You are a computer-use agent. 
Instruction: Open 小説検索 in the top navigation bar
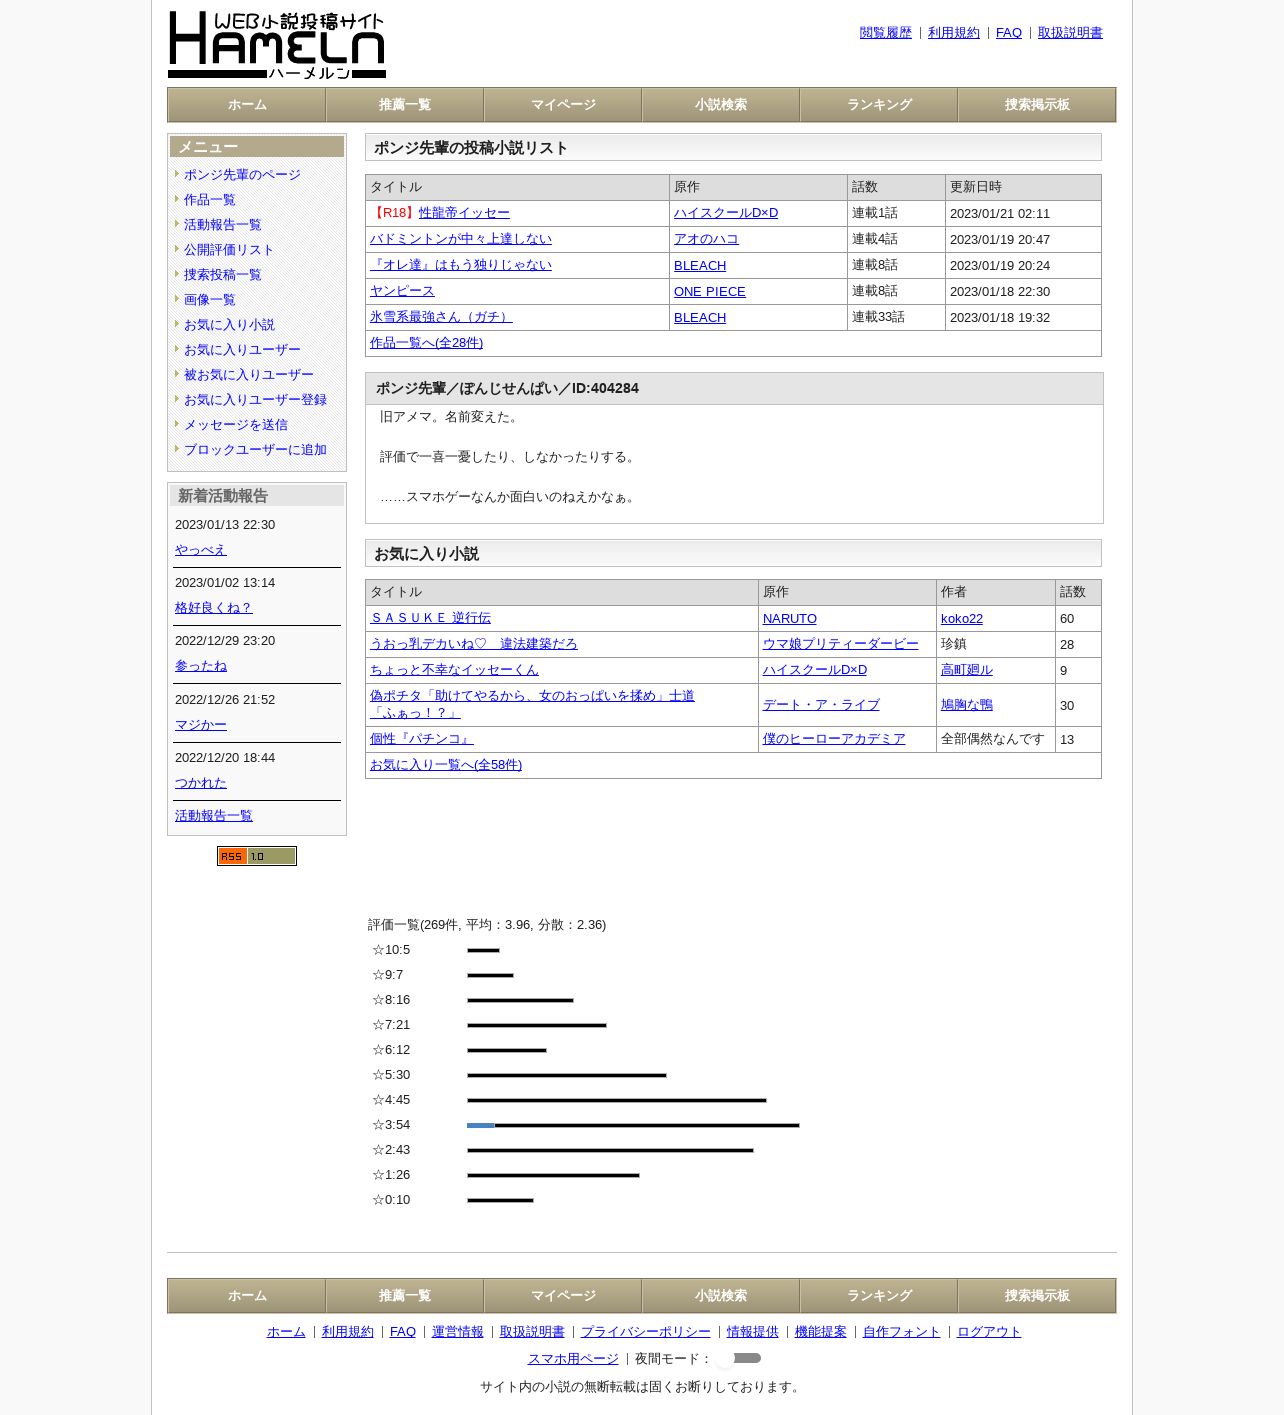[x=721, y=105]
